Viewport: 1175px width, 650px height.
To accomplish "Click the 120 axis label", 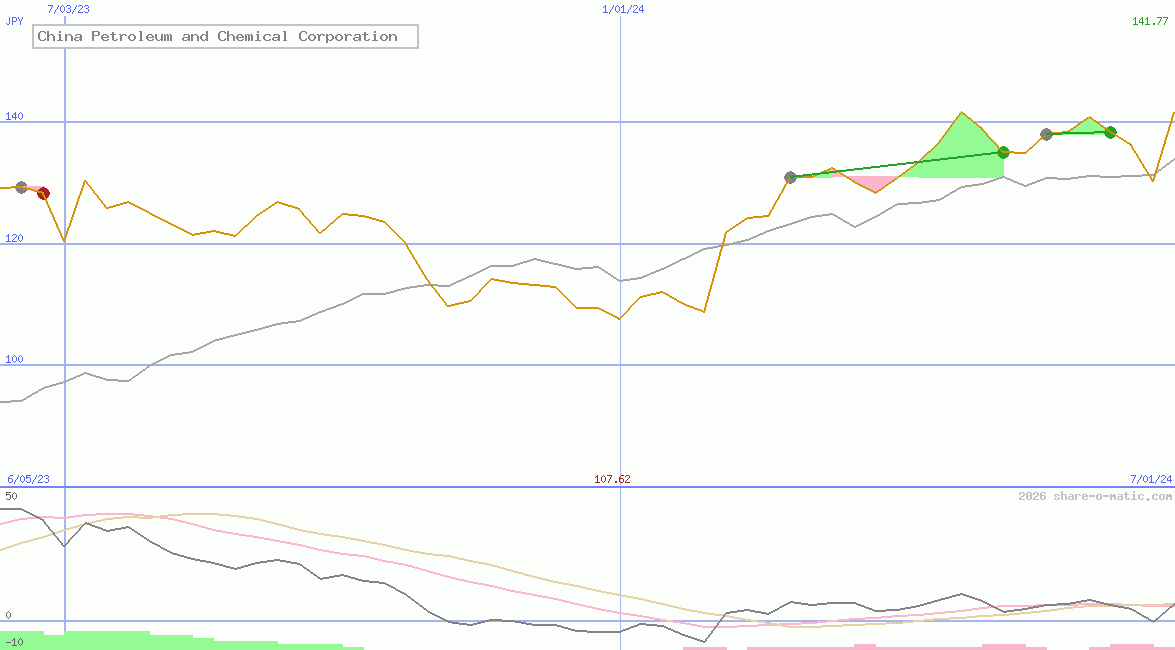I will pyautogui.click(x=14, y=238).
